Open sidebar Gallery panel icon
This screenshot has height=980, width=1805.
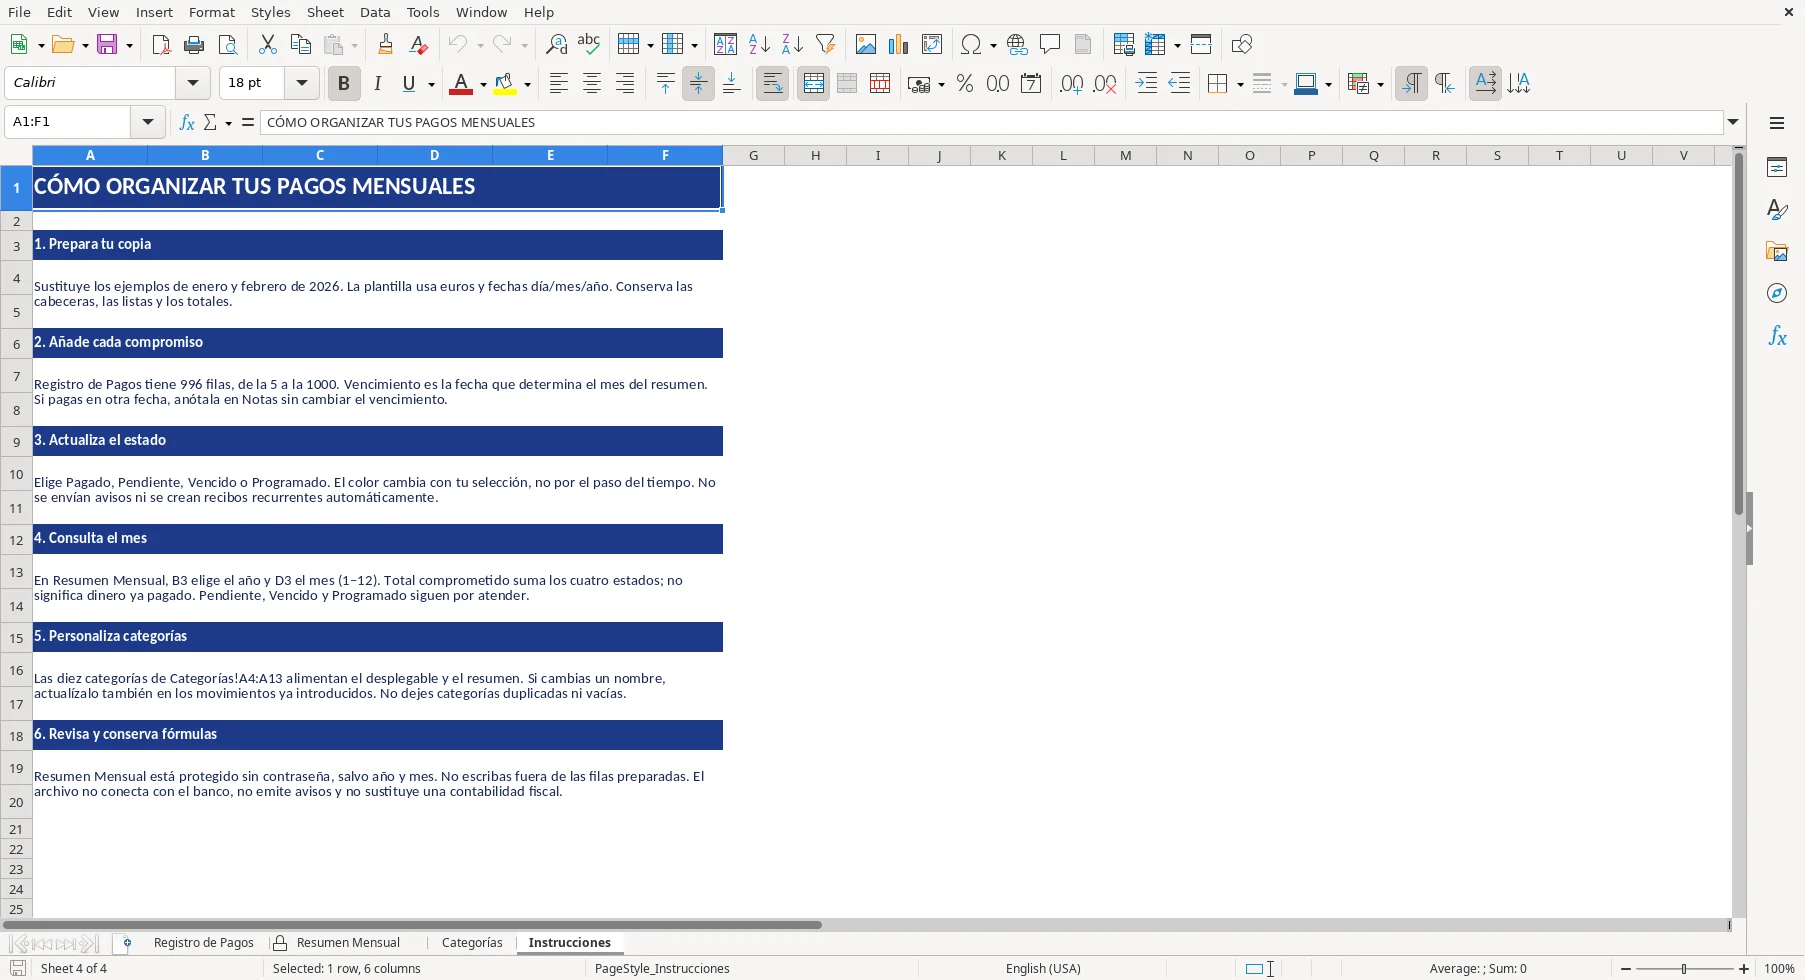coord(1777,251)
